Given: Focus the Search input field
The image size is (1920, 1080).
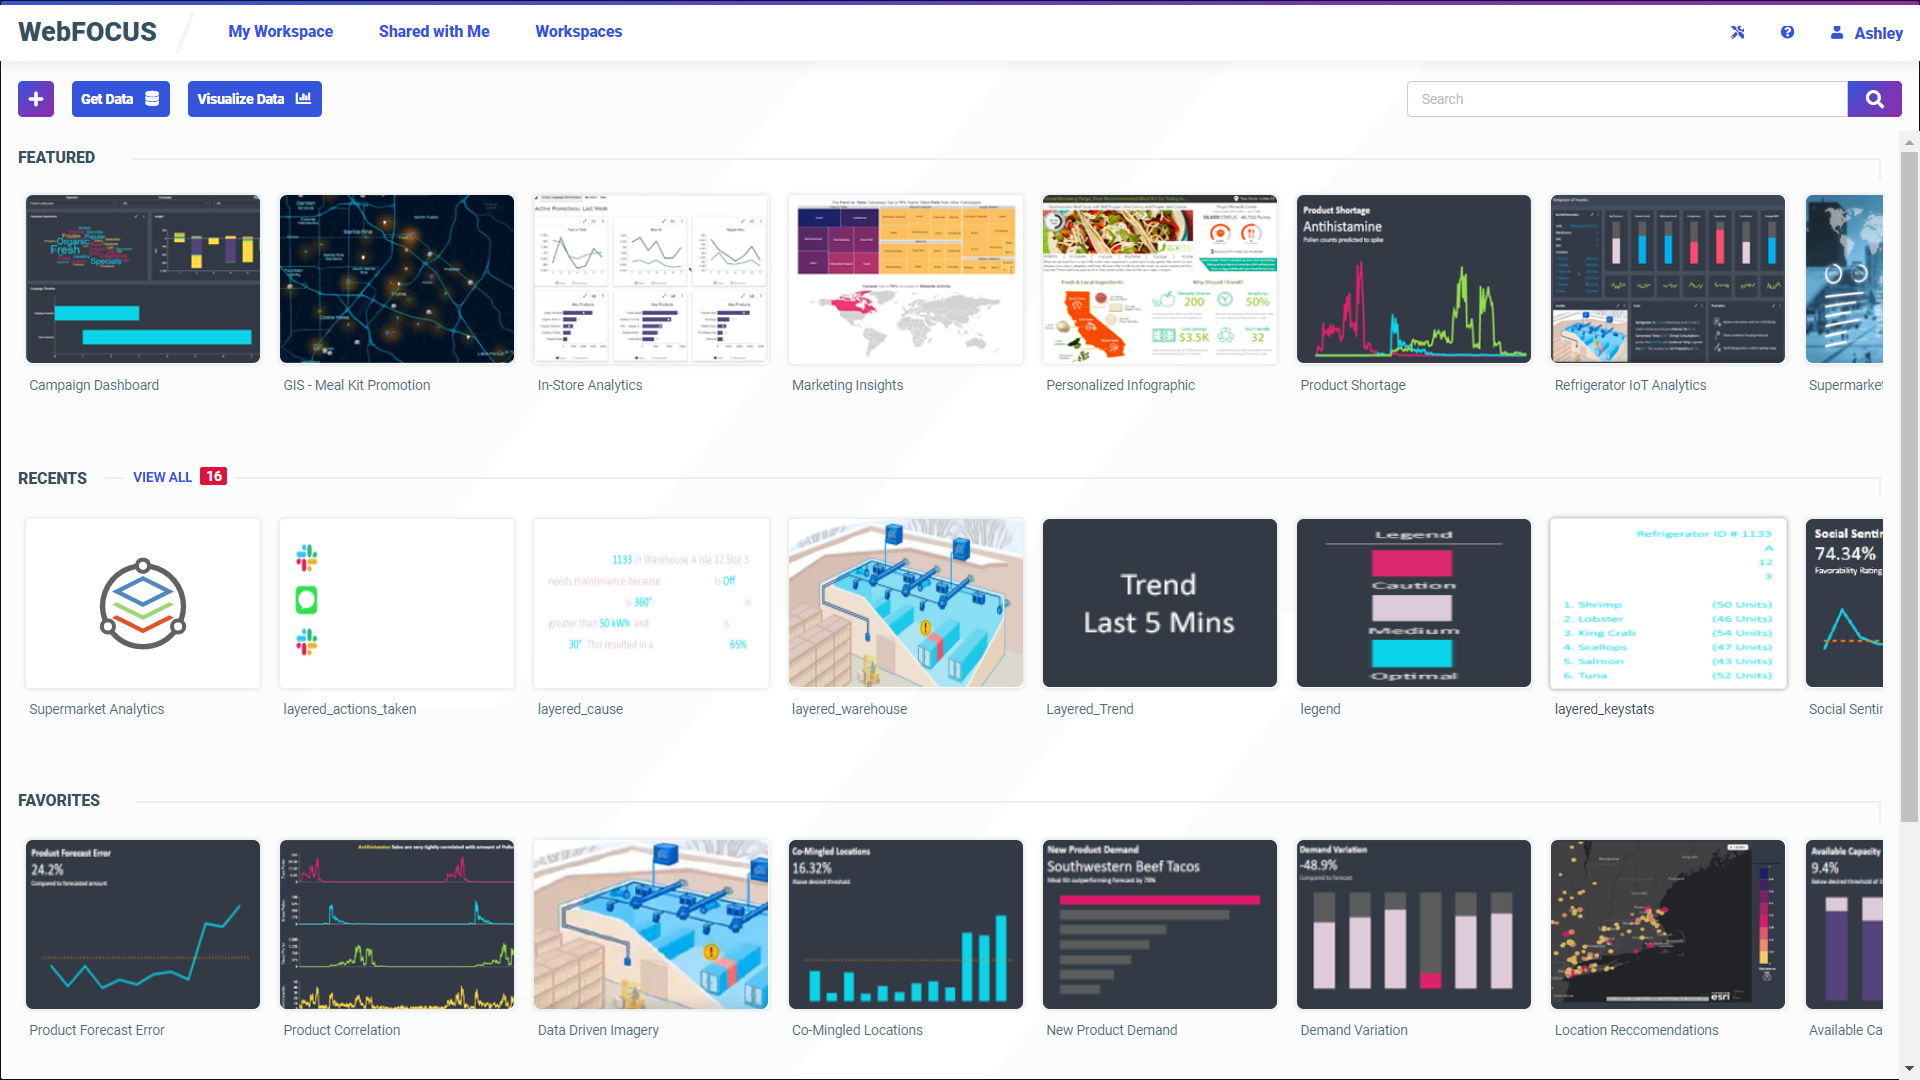Looking at the screenshot, I should (1626, 99).
